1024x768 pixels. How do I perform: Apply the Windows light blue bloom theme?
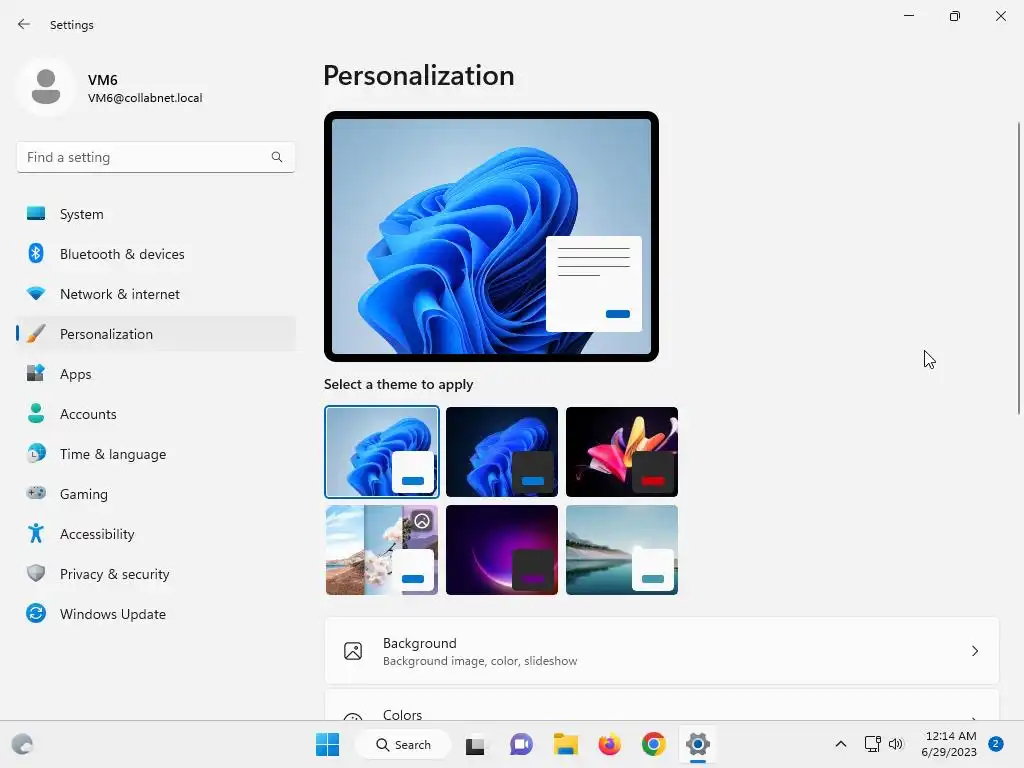[381, 452]
